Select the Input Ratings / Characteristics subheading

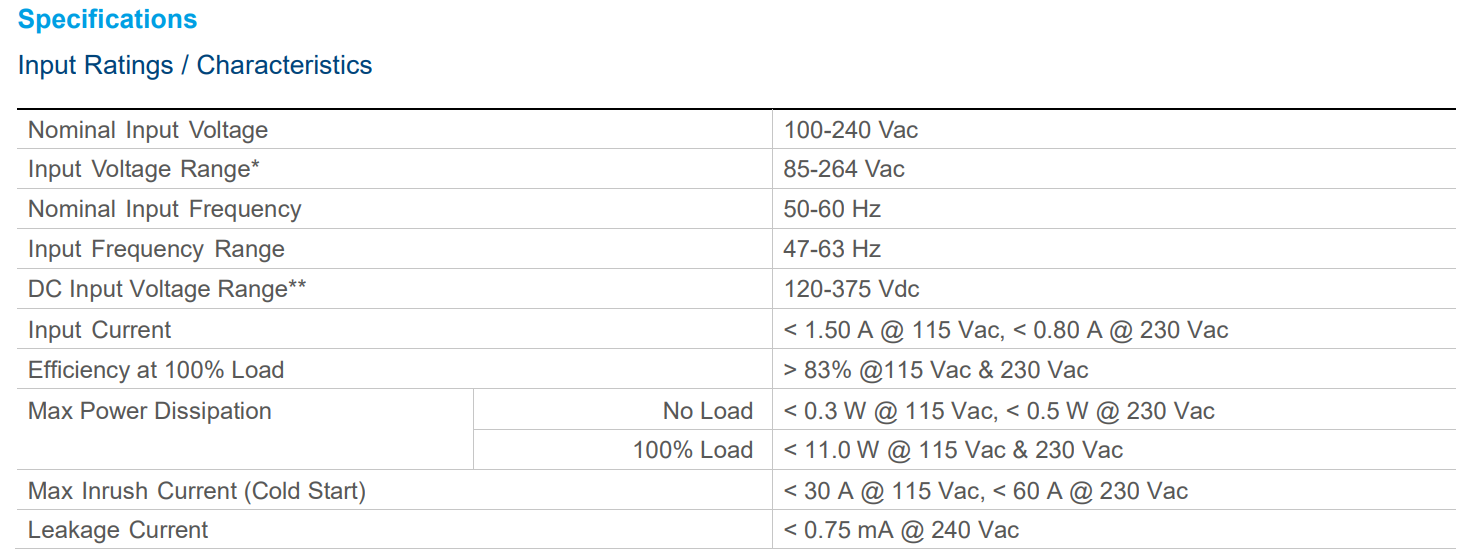(x=195, y=65)
